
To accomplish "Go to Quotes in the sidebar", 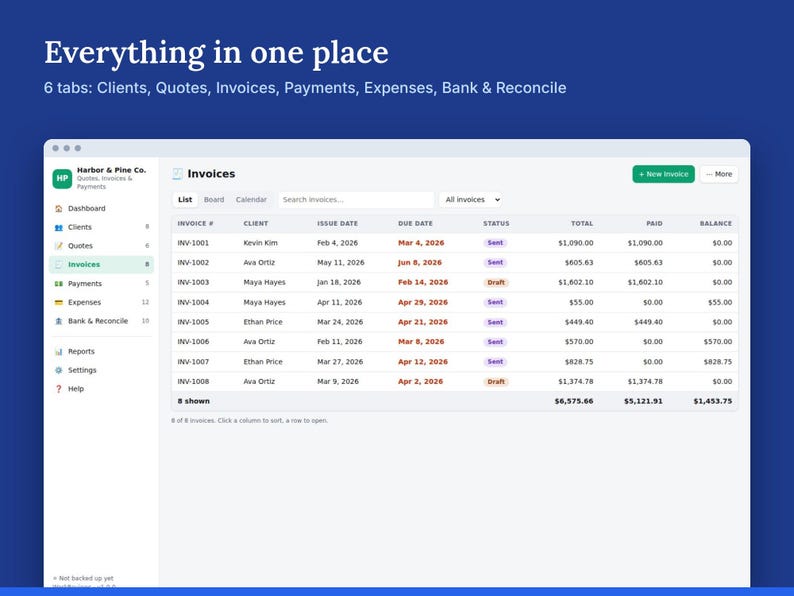I will tap(101, 246).
